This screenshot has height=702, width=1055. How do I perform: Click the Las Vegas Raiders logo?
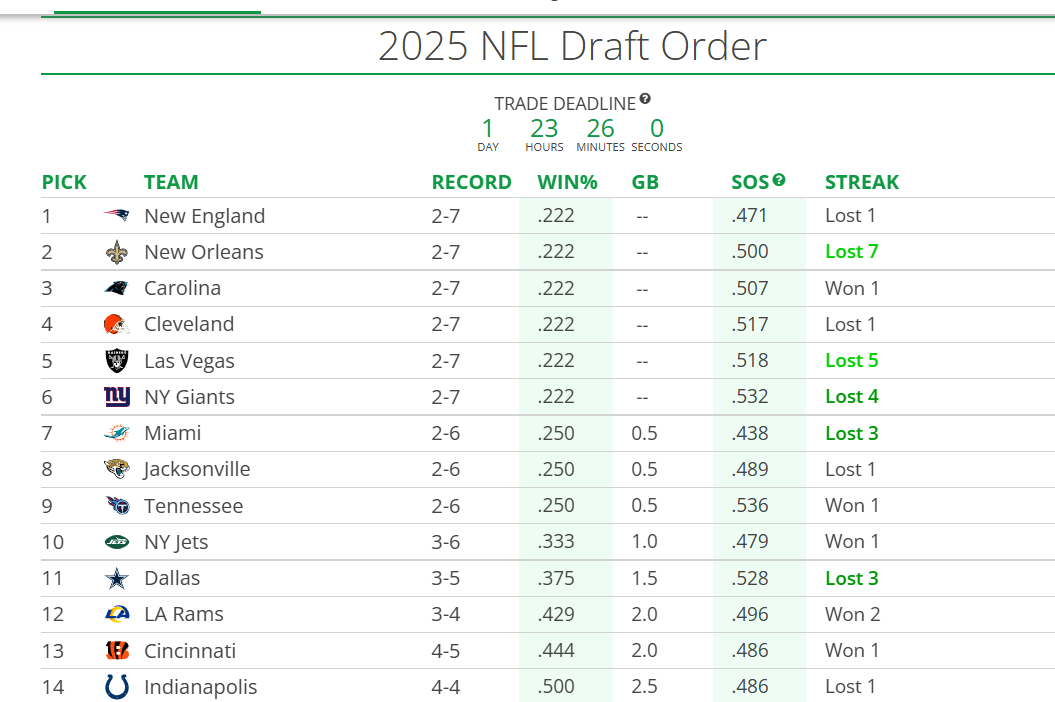[x=117, y=361]
